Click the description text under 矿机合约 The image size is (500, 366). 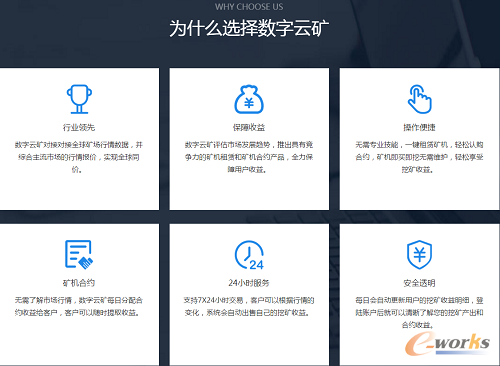point(79,306)
